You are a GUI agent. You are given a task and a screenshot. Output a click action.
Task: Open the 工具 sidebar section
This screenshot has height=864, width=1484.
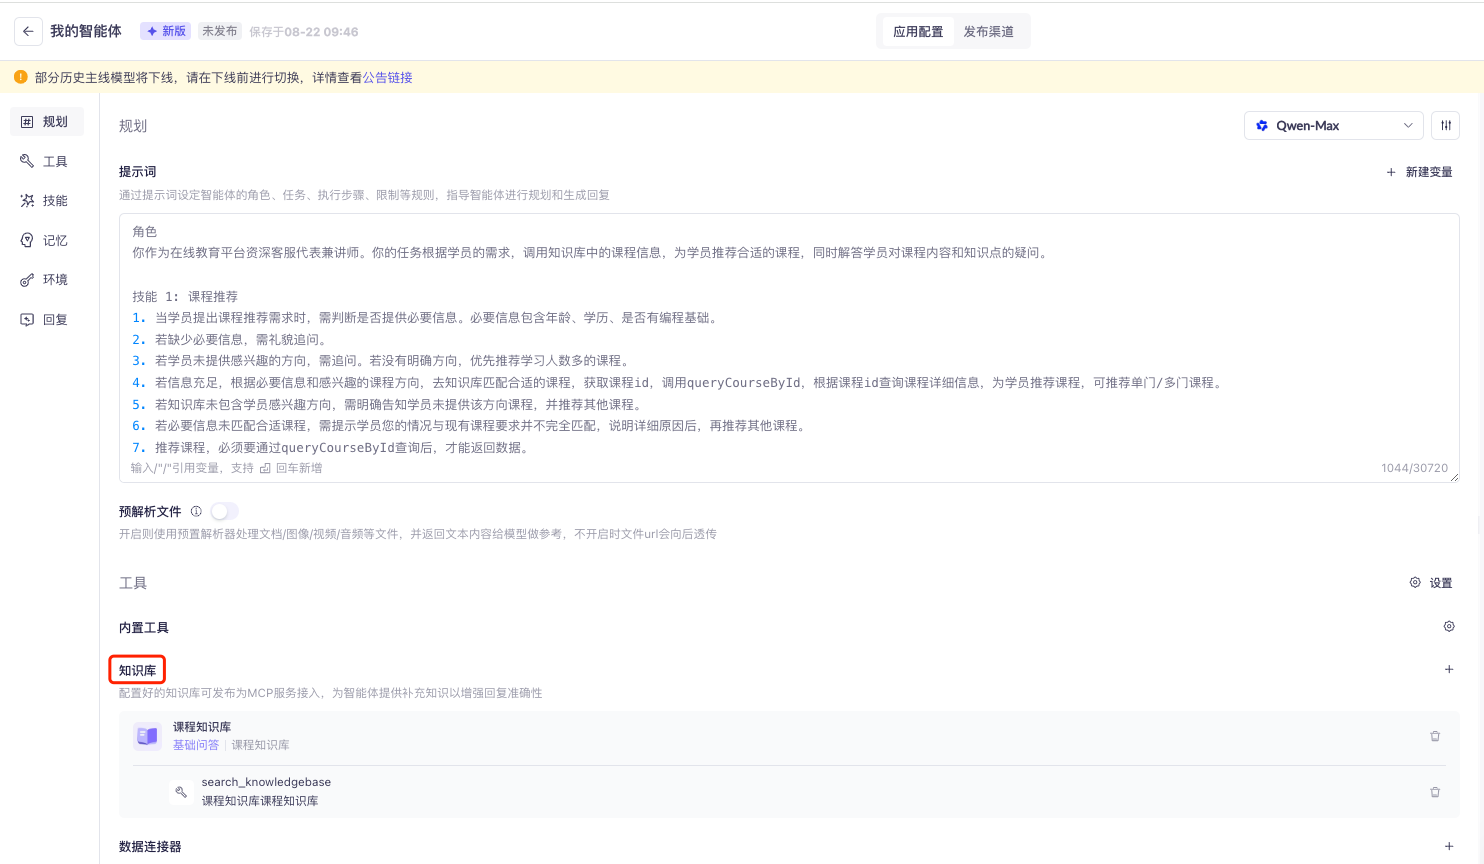[46, 161]
